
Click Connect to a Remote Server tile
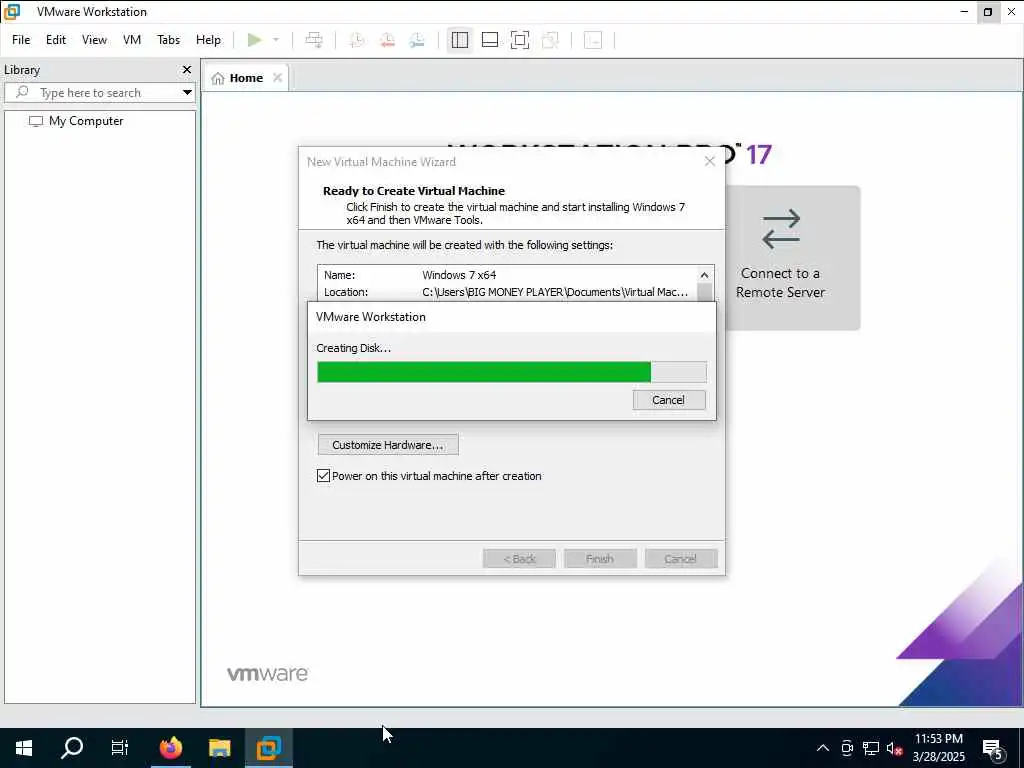pos(780,258)
